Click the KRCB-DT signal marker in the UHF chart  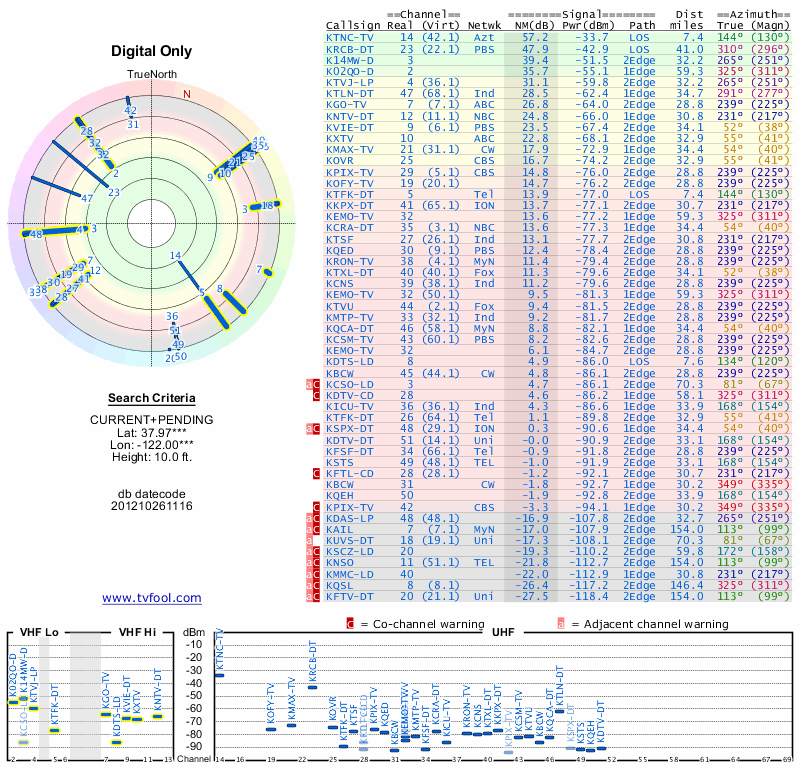(312, 687)
